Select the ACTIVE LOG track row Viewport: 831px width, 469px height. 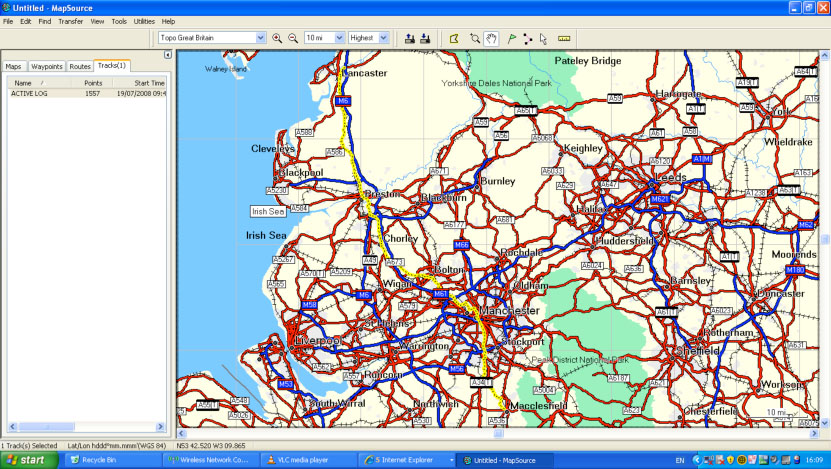pyautogui.click(x=87, y=93)
